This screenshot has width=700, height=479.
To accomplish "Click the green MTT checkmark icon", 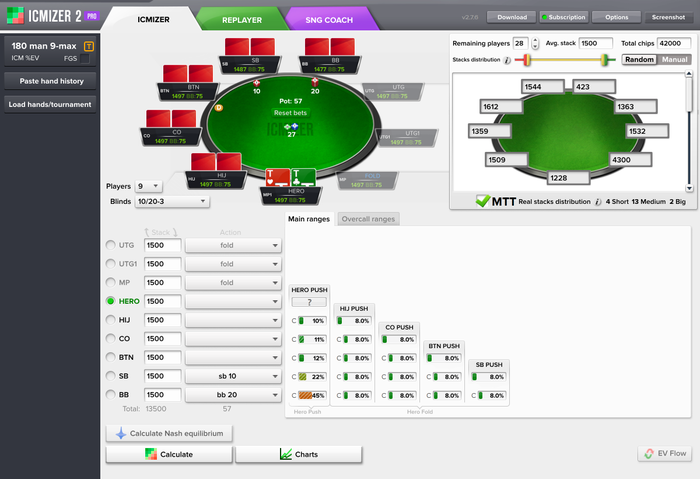I will [x=483, y=201].
